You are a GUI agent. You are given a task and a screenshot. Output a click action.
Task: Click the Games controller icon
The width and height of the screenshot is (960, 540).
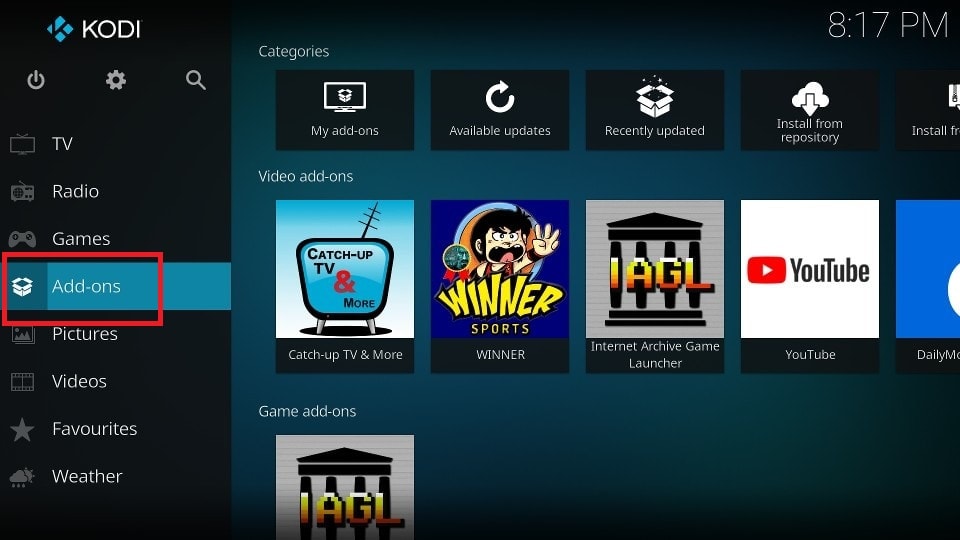coord(23,238)
